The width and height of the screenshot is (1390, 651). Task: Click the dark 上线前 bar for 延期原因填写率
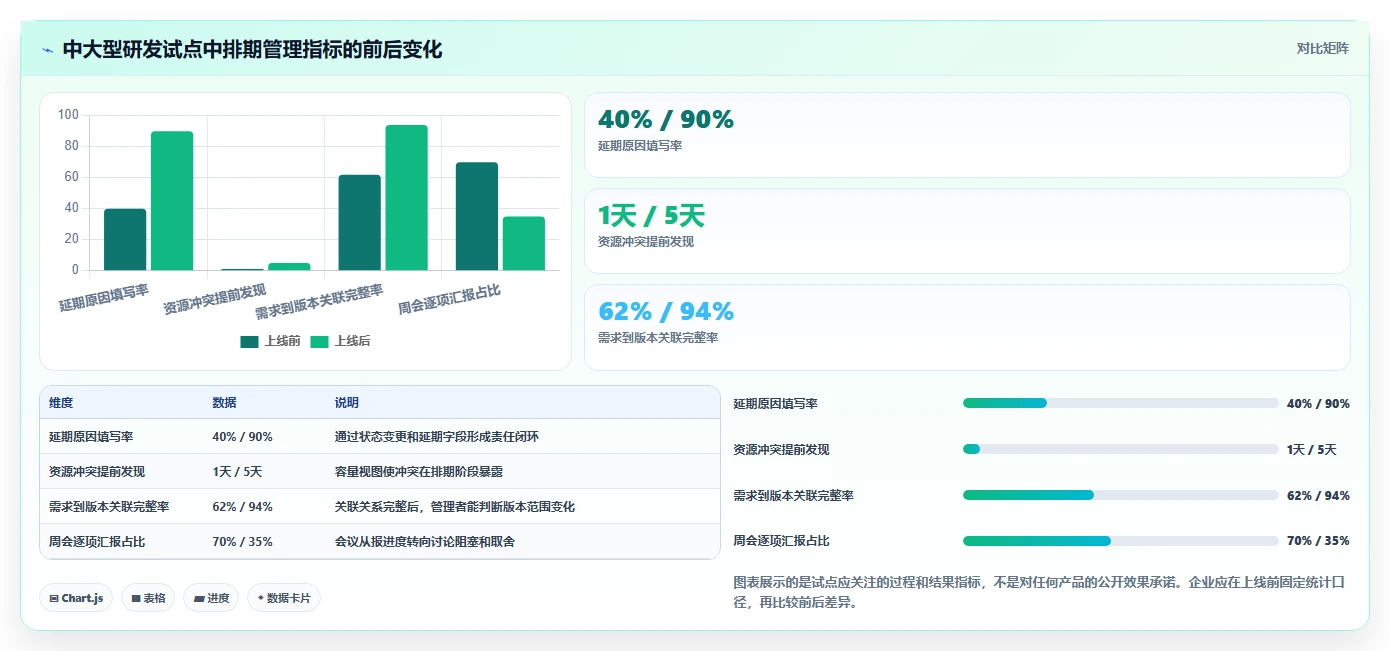pyautogui.click(x=125, y=239)
